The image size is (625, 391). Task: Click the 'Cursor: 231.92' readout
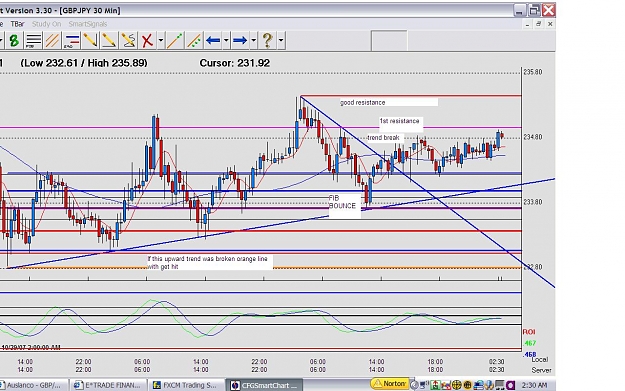pyautogui.click(x=234, y=63)
